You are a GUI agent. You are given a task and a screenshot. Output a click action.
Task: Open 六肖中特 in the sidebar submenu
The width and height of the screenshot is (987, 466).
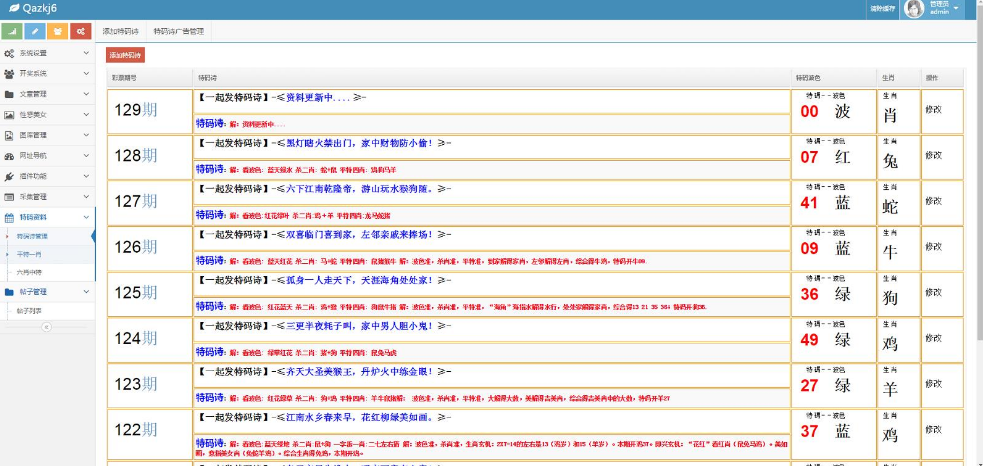[32, 271]
